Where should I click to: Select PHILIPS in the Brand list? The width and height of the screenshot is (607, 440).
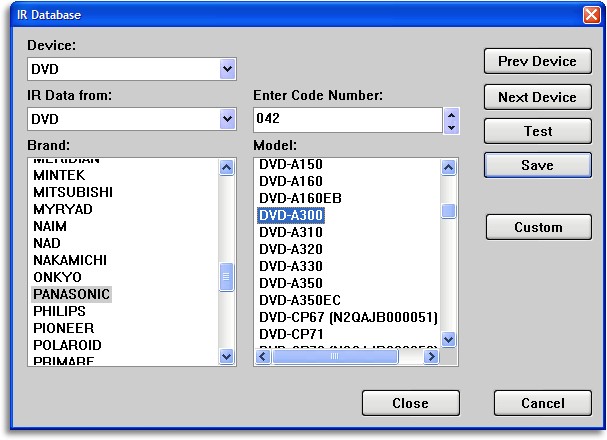[60, 311]
